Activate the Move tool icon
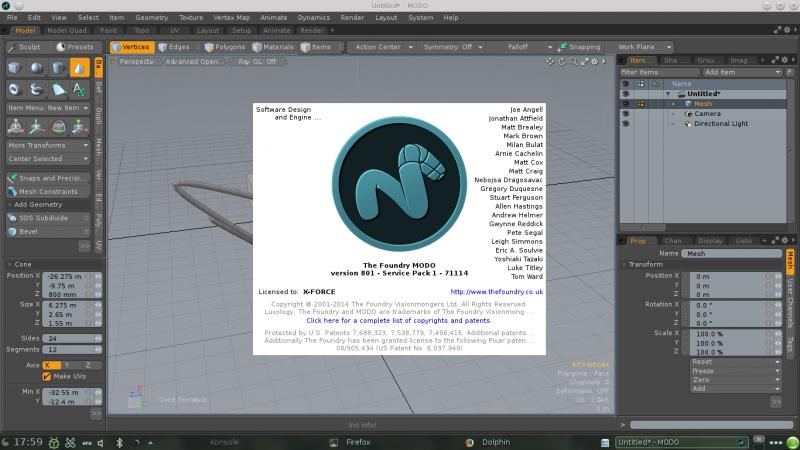This screenshot has width=800, height=450. 37,127
